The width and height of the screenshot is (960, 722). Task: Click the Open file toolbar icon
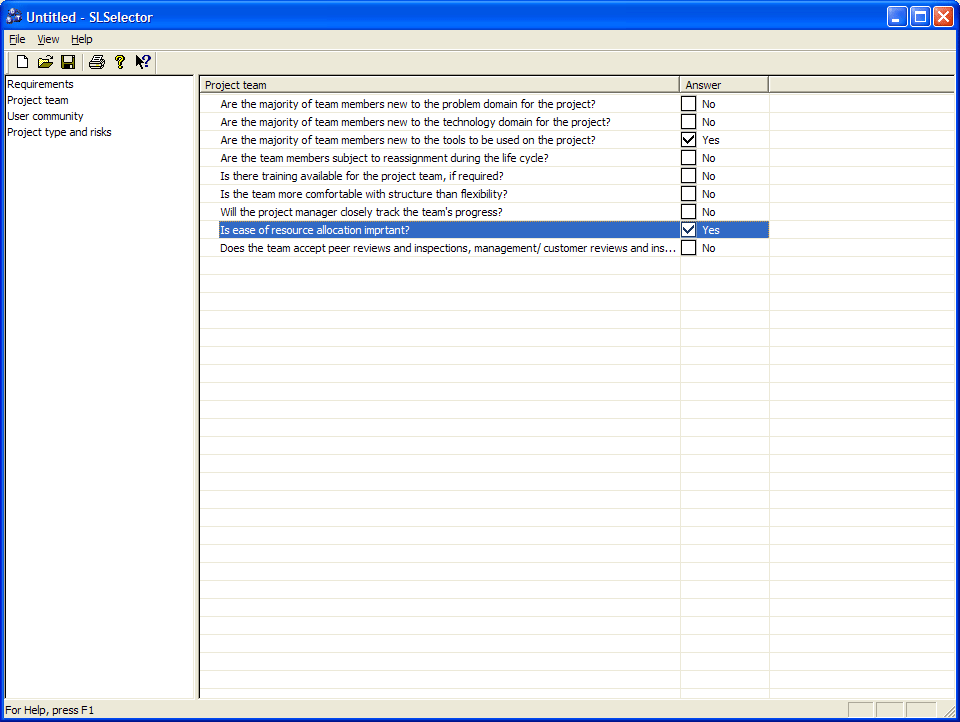point(45,62)
